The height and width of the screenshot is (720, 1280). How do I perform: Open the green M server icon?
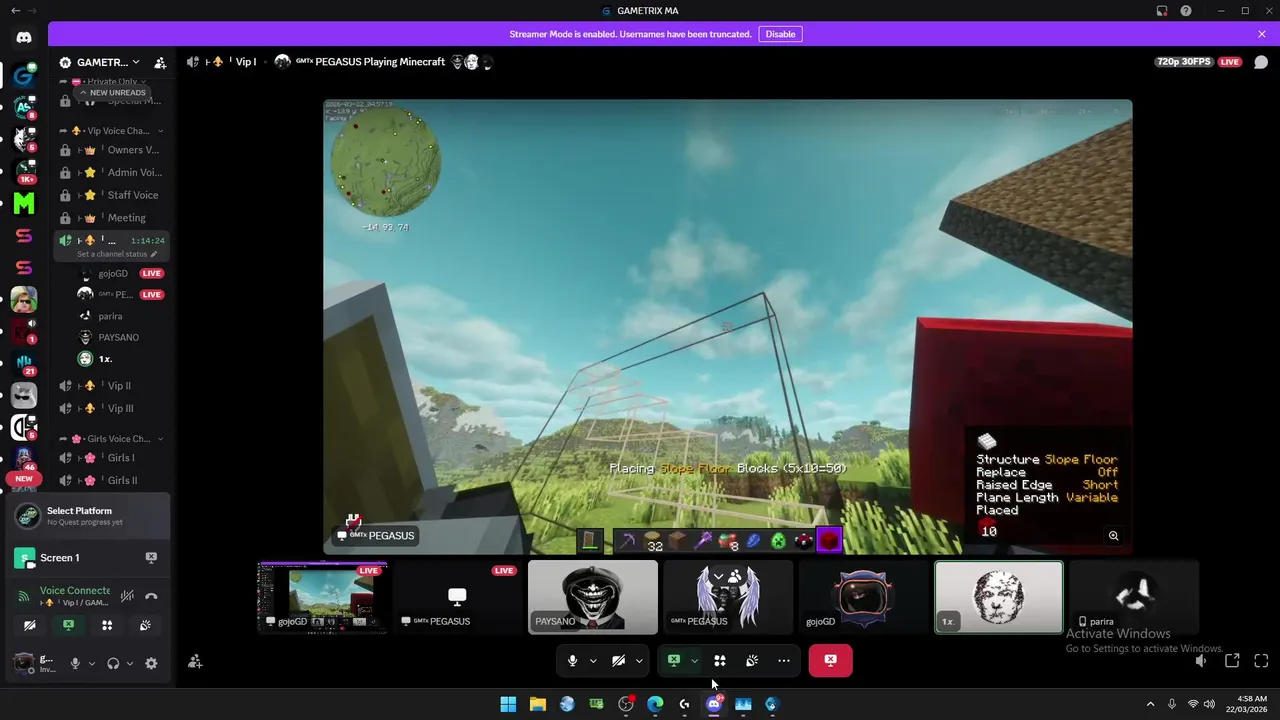click(x=24, y=203)
